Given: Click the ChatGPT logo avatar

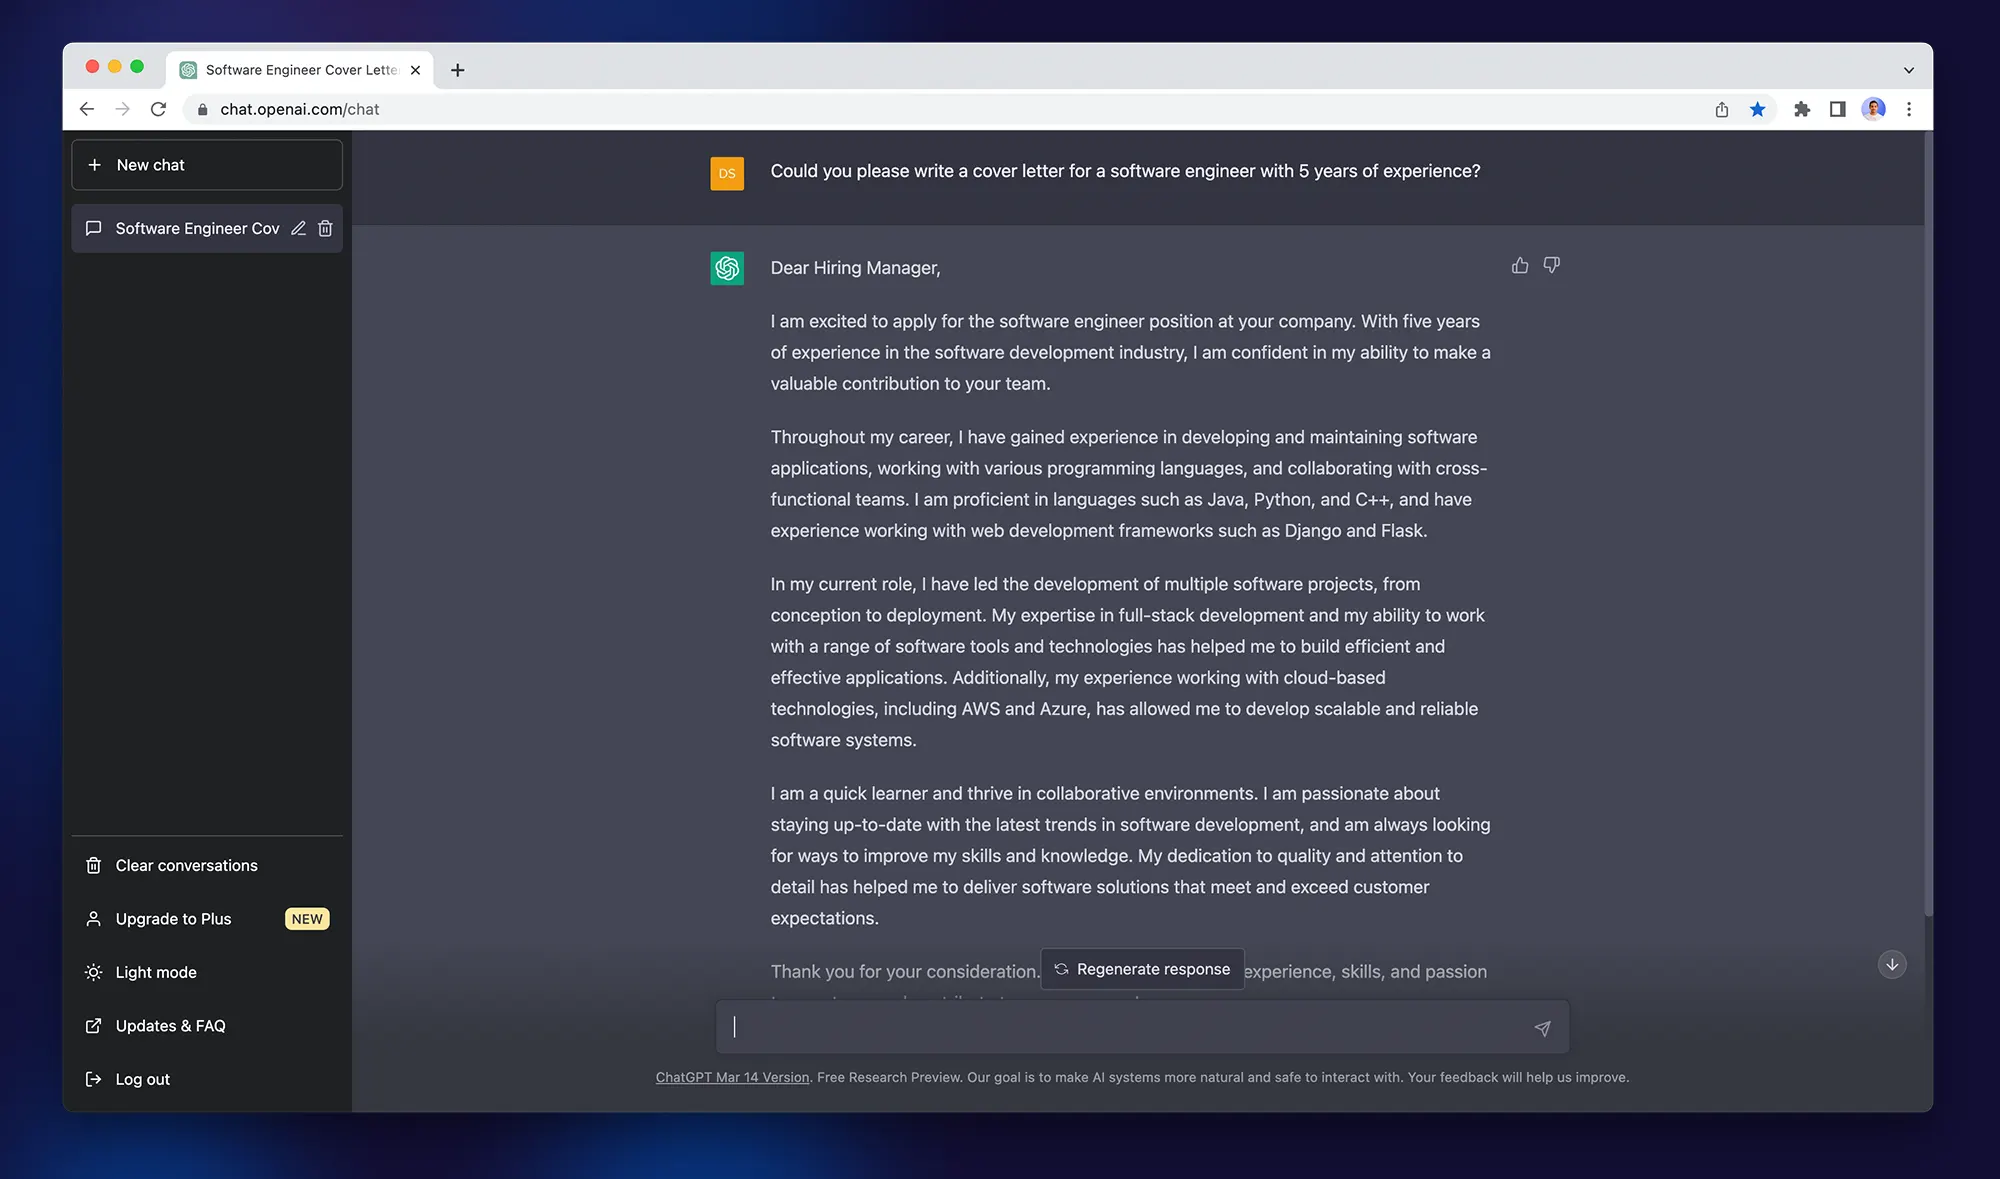Looking at the screenshot, I should point(727,268).
